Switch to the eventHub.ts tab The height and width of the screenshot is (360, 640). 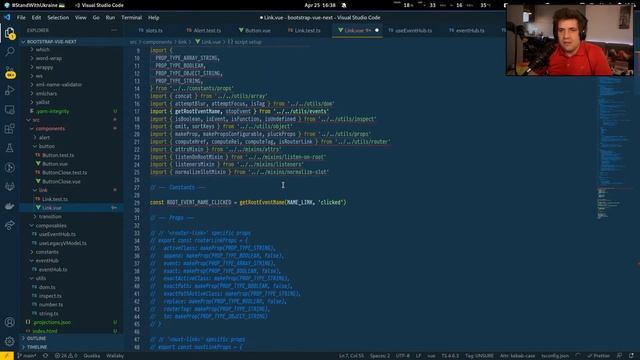point(467,30)
